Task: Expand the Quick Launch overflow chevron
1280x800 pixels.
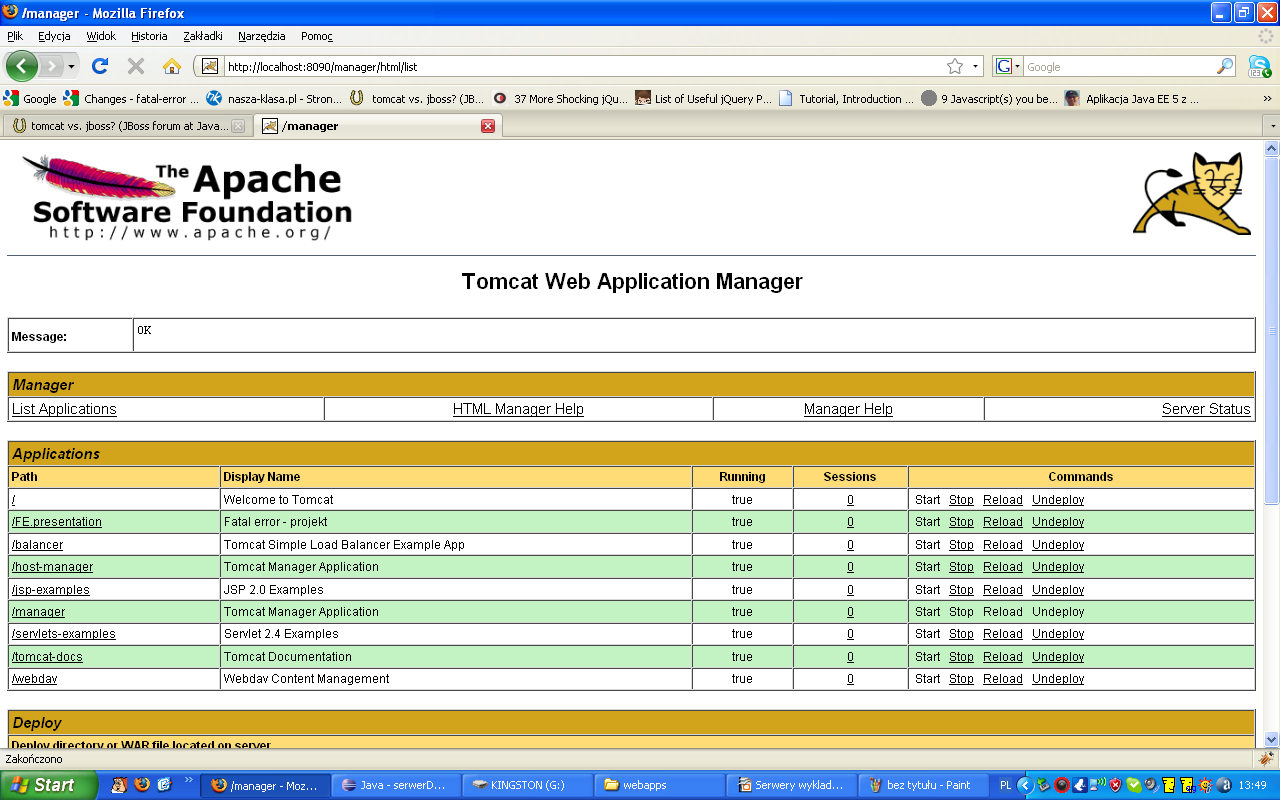Action: coord(188,780)
